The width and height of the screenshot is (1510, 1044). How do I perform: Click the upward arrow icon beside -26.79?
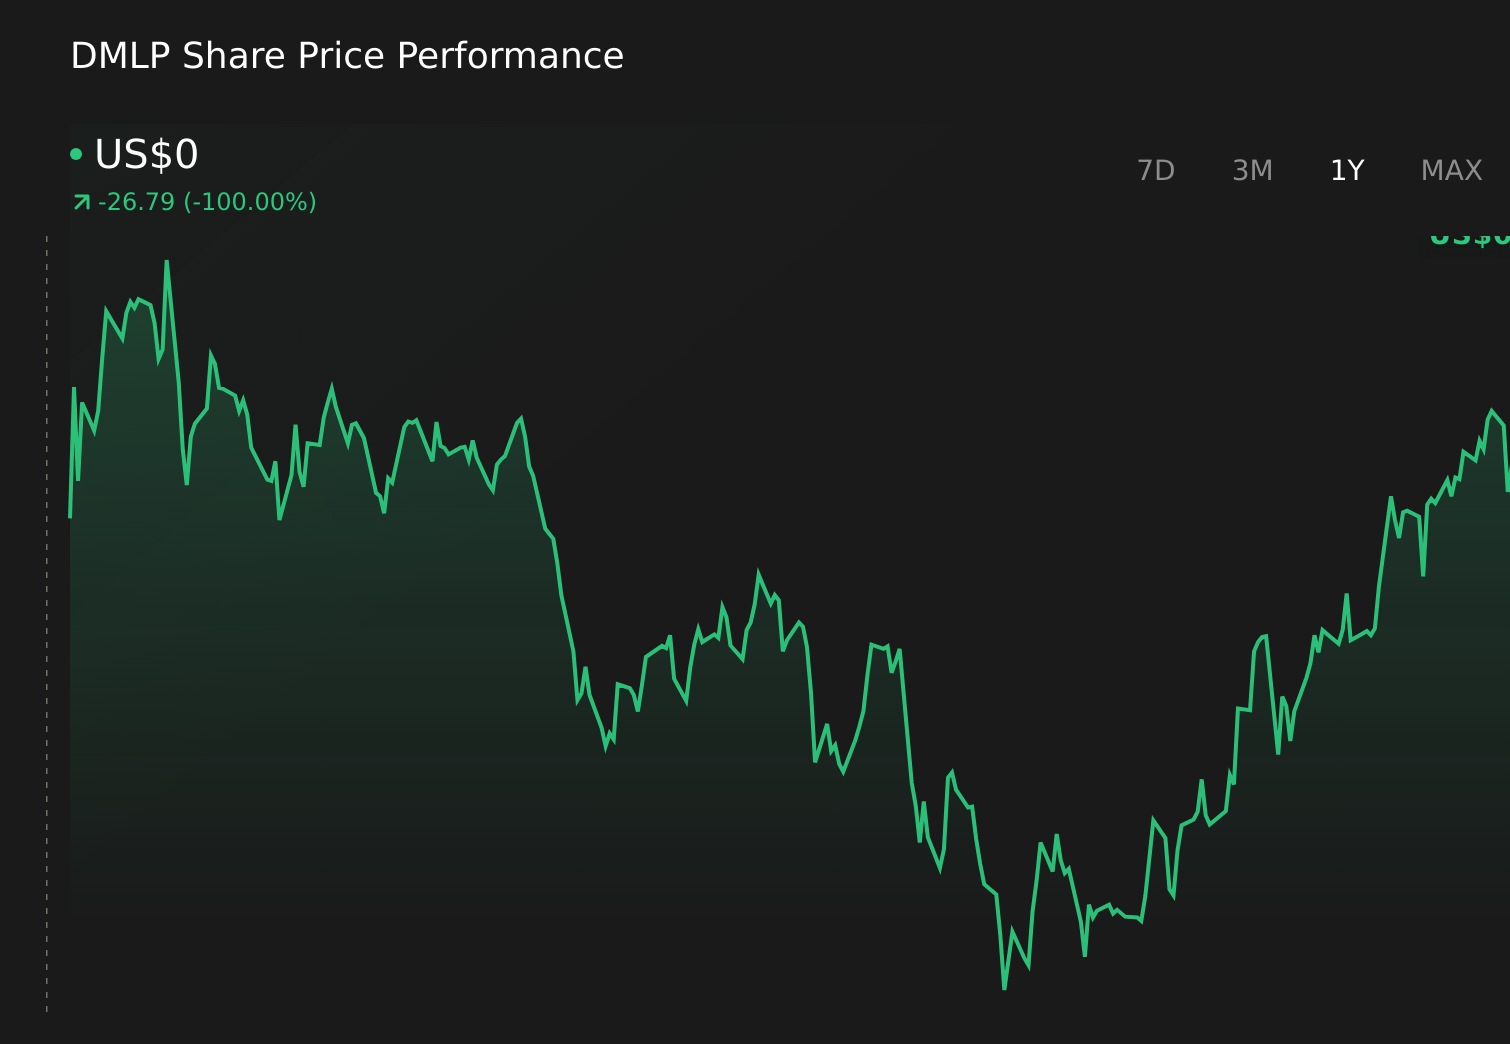coord(82,202)
